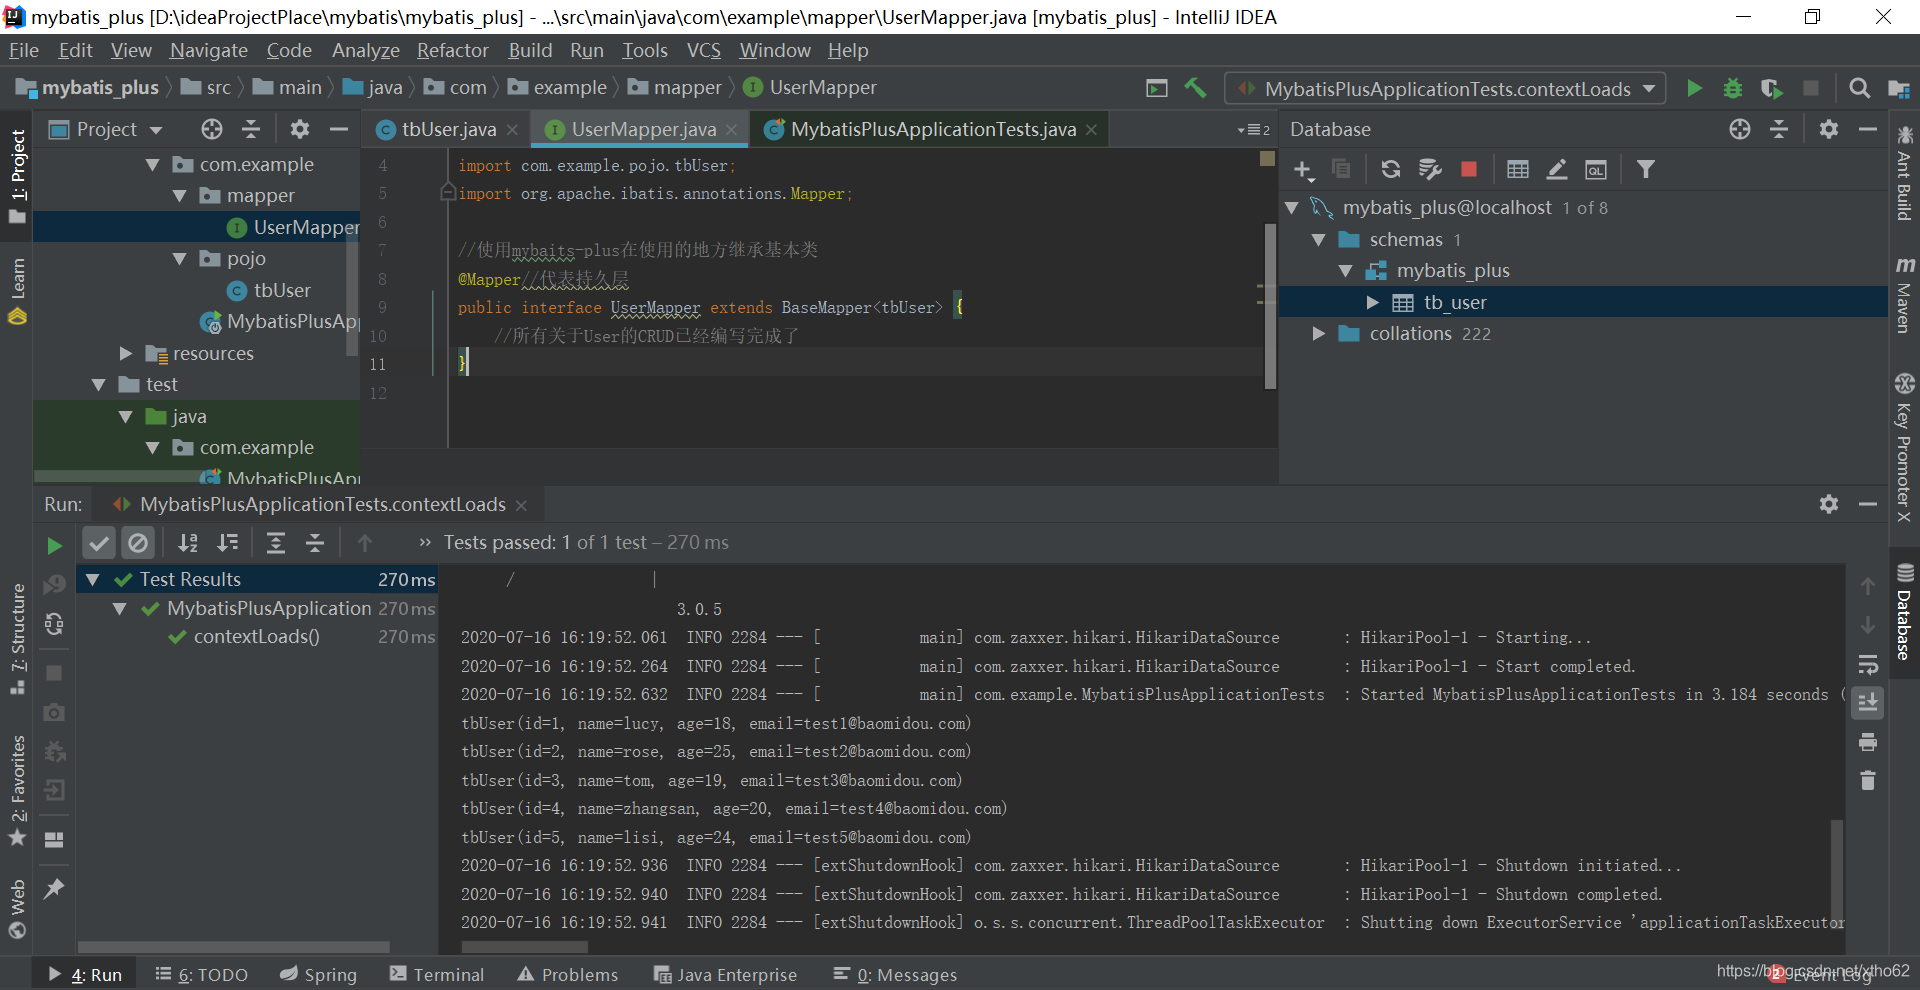This screenshot has width=1920, height=990.
Task: Open Project Structure icon in top toolbar
Action: pyautogui.click(x=1898, y=88)
